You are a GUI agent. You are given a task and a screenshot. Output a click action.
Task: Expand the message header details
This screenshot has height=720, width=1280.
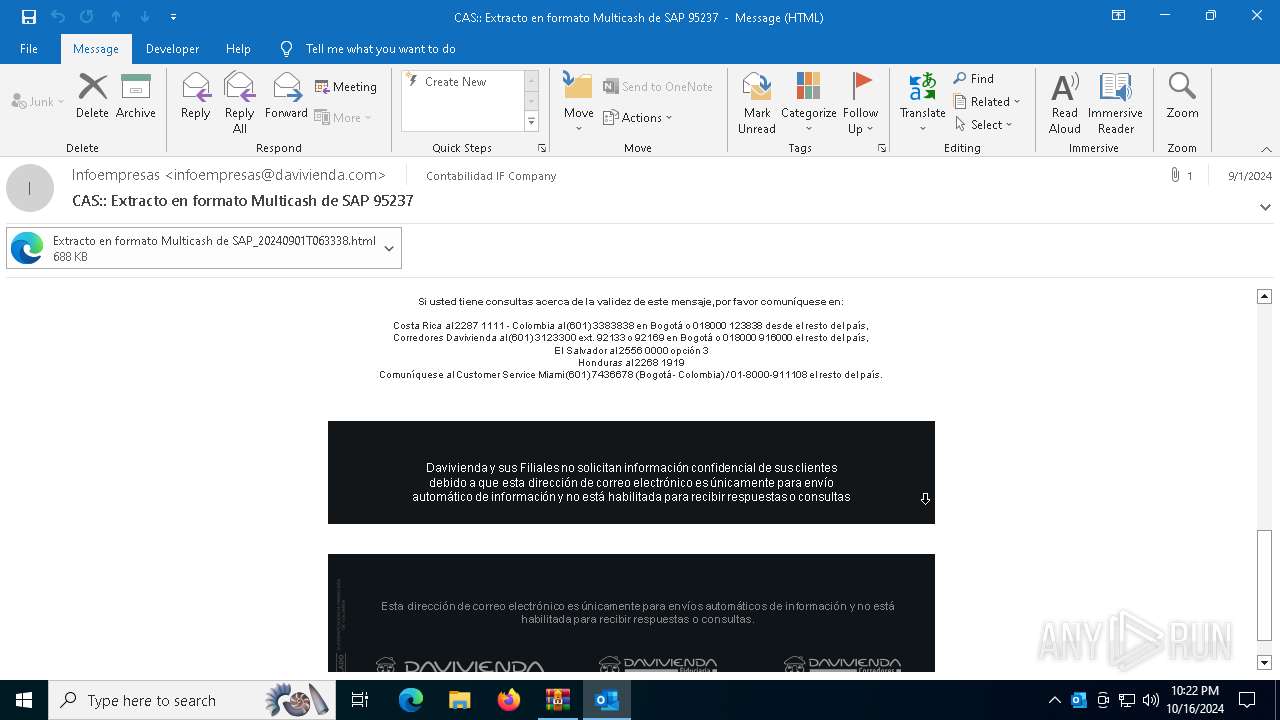pyautogui.click(x=1265, y=207)
